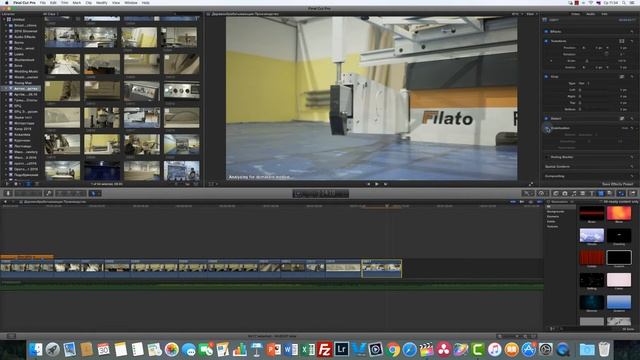Click the import media arrow button
Viewport: 640px width, 360px height.
point(8,193)
